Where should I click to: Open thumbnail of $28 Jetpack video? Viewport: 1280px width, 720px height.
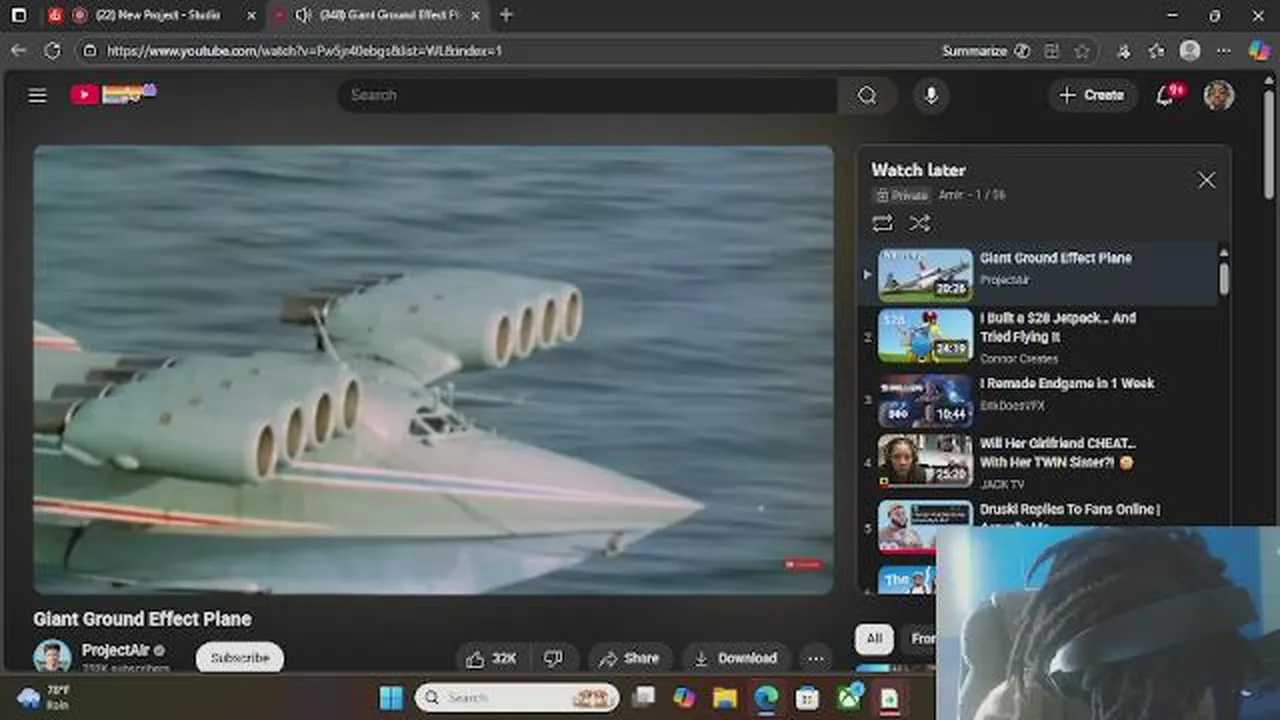pyautogui.click(x=925, y=335)
